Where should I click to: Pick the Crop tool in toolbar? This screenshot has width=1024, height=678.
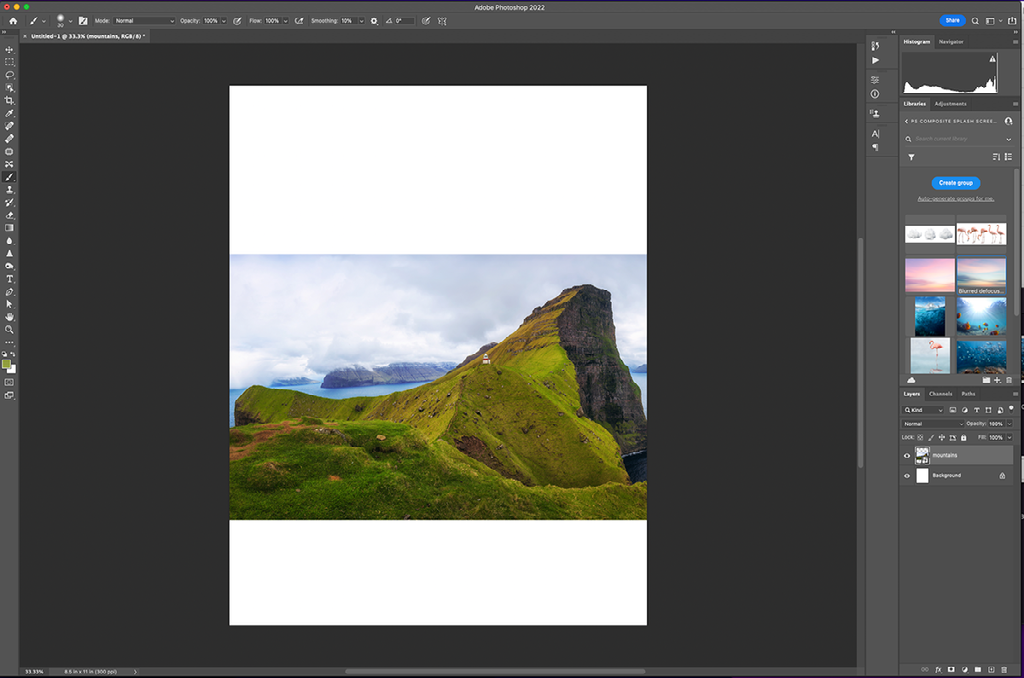9,101
